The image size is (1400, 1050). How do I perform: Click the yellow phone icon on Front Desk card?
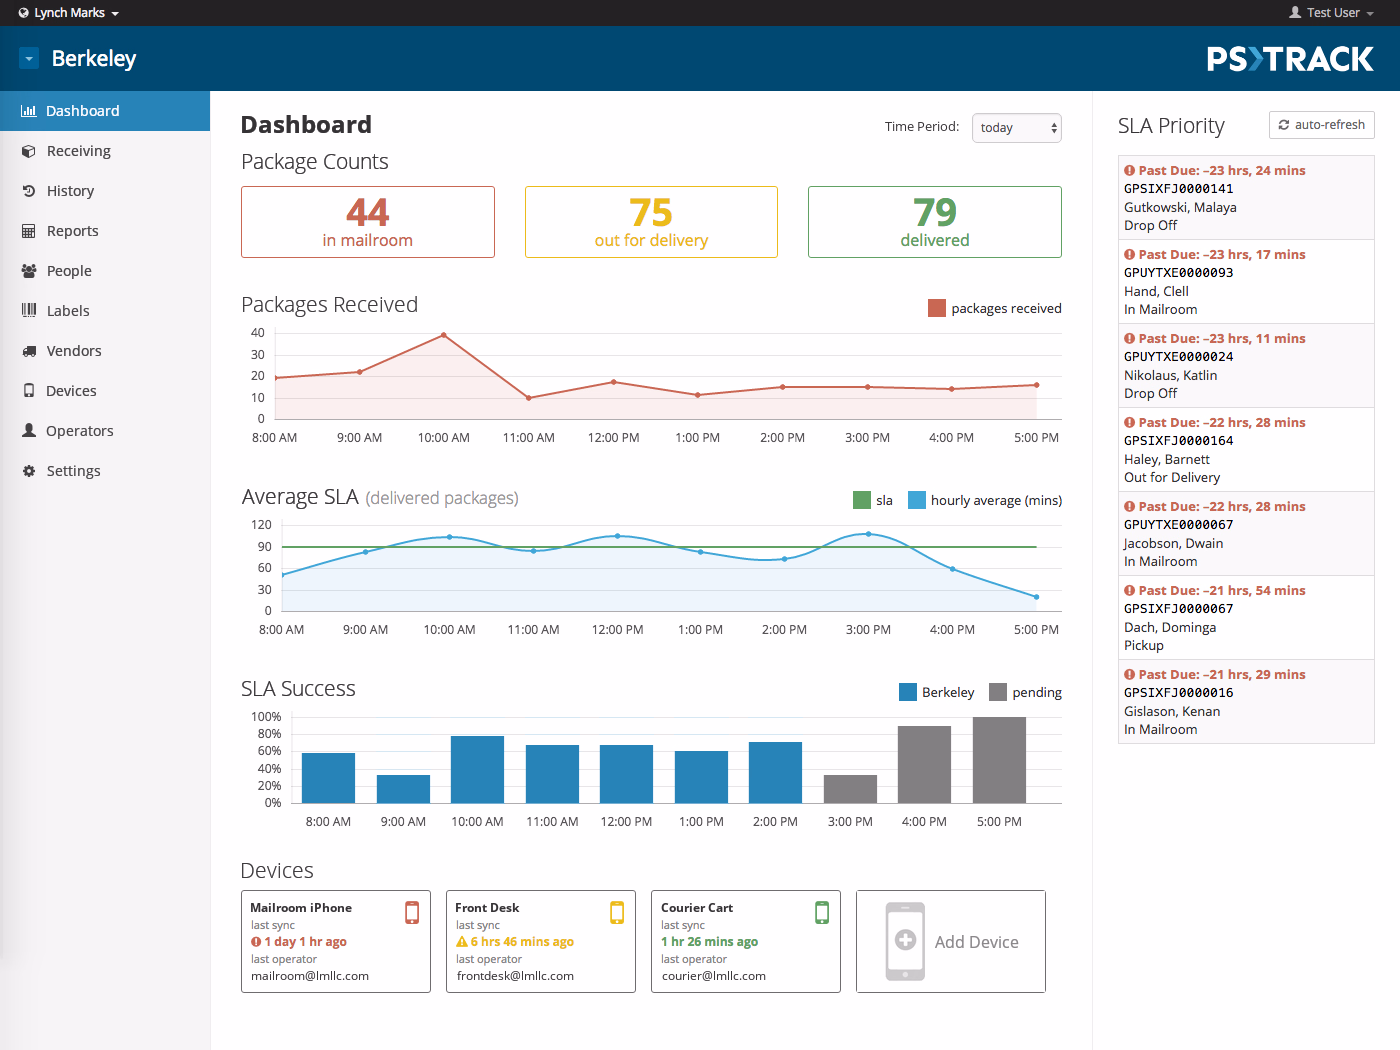(x=617, y=912)
